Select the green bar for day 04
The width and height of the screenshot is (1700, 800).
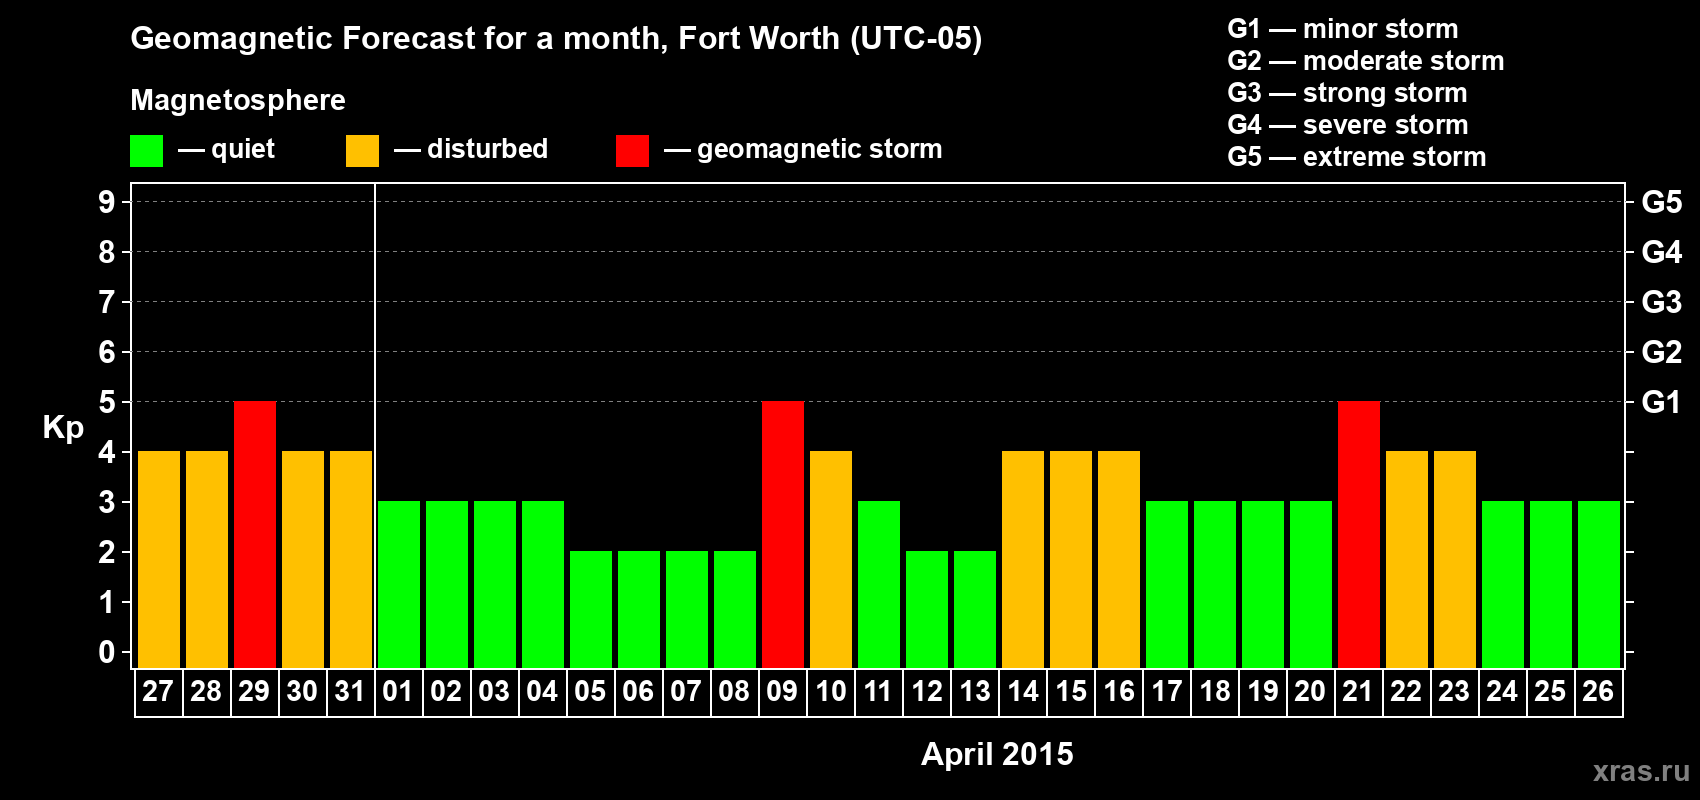(543, 585)
